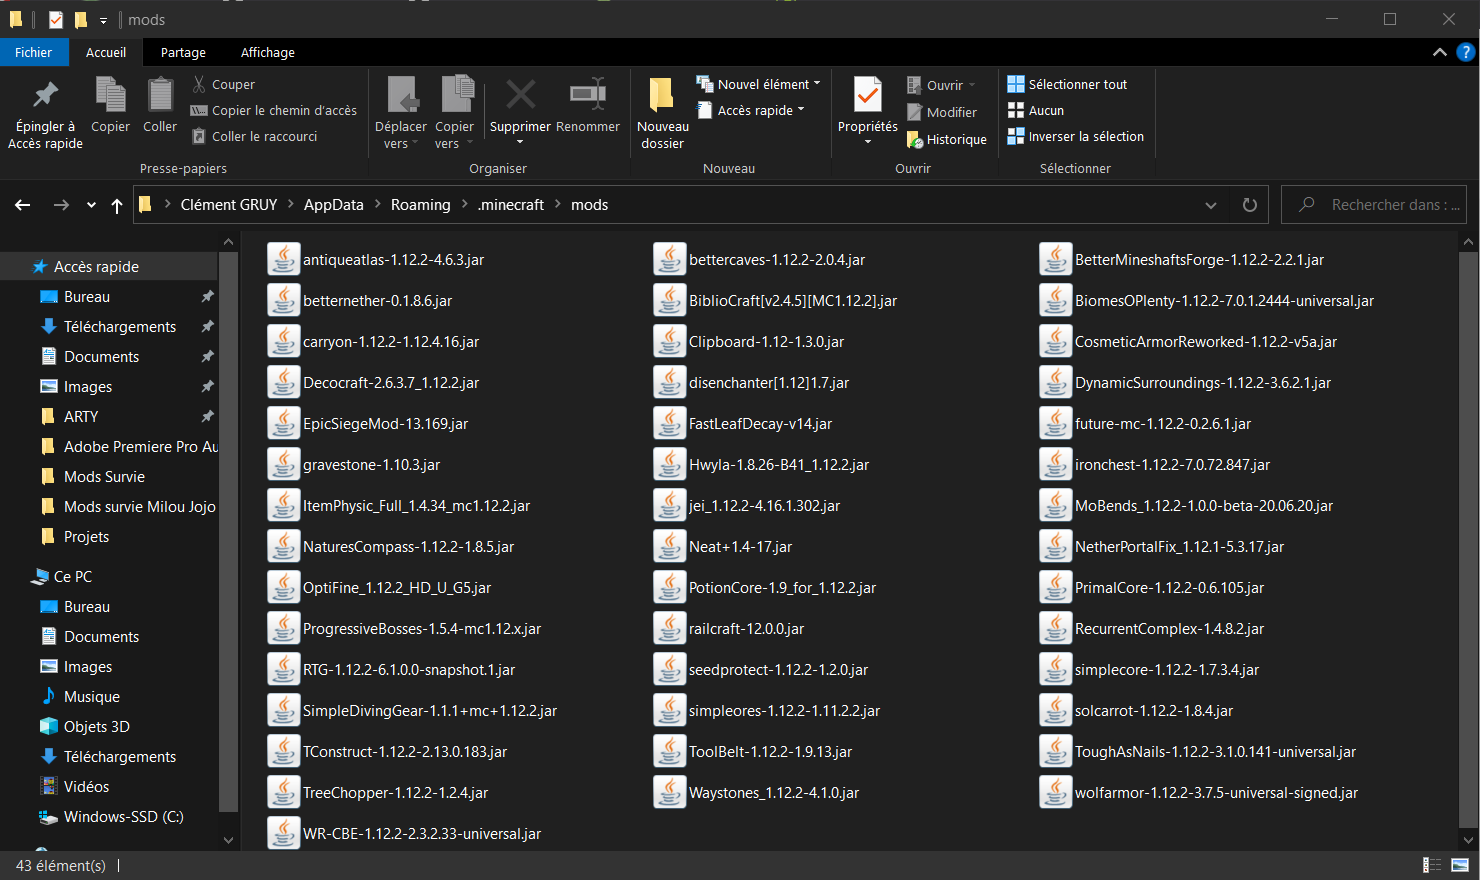The height and width of the screenshot is (880, 1480).
Task: Select wolfarmor-1.12.2-3.7.5-universal-signed.jar icon
Action: coord(1056,792)
